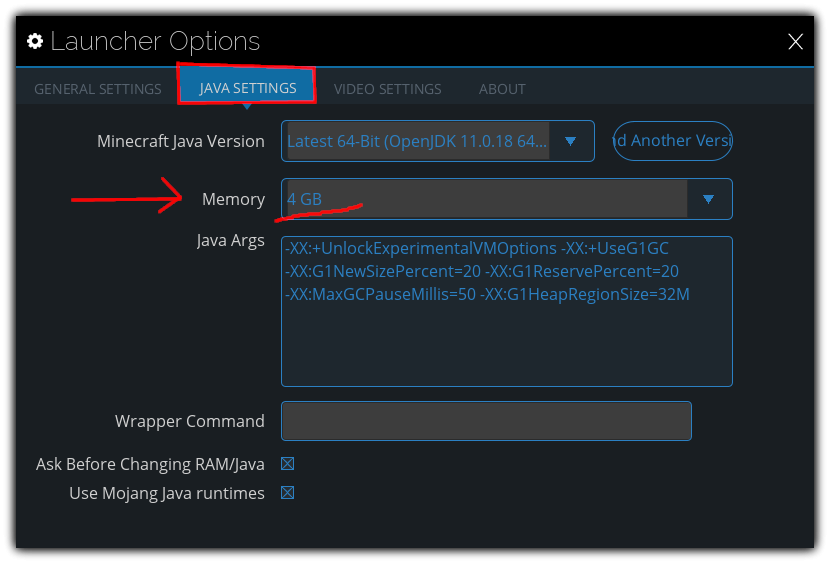Toggle Ask Before Changing RAM/Java checkbox
The height and width of the screenshot is (564, 830).
pos(288,464)
